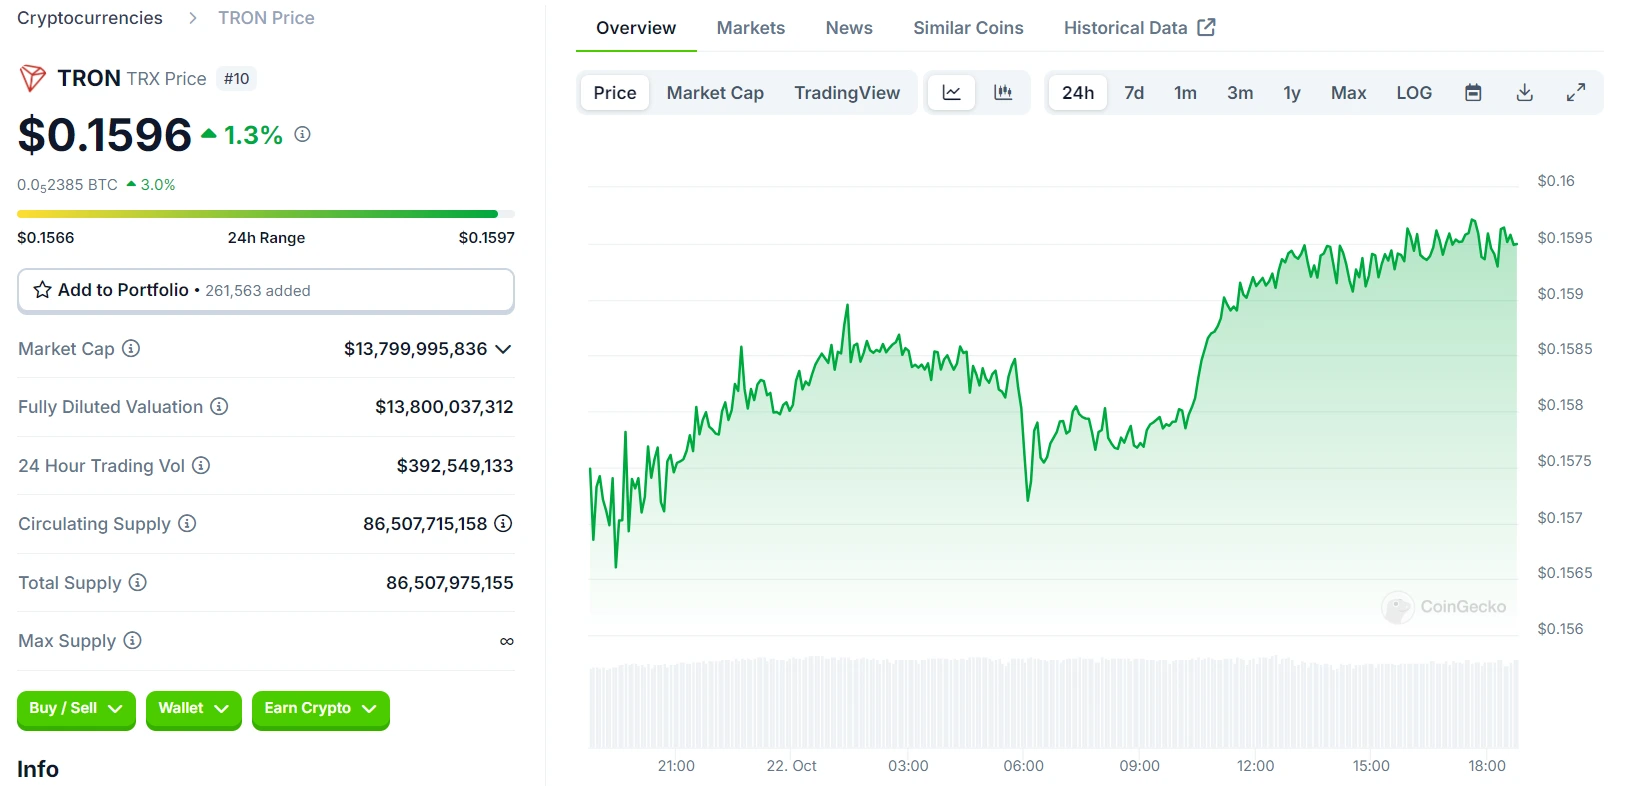This screenshot has height=786, width=1635.
Task: Switch to line chart view icon
Action: click(952, 93)
